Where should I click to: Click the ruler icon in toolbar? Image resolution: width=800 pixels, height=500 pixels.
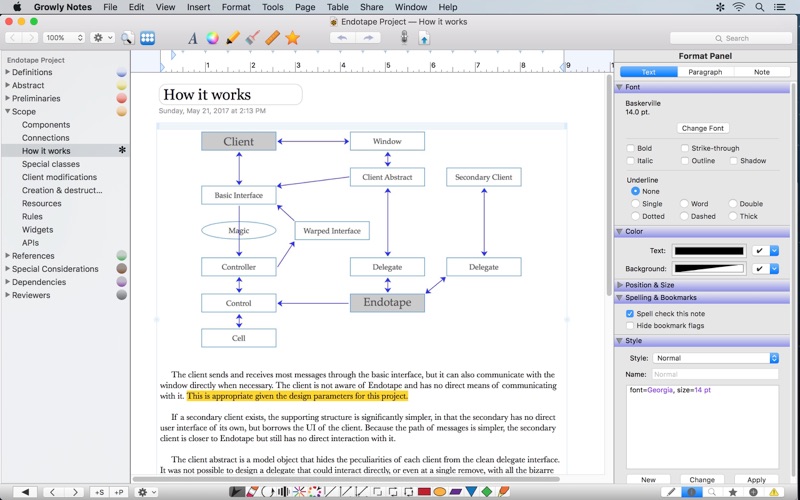(271, 38)
